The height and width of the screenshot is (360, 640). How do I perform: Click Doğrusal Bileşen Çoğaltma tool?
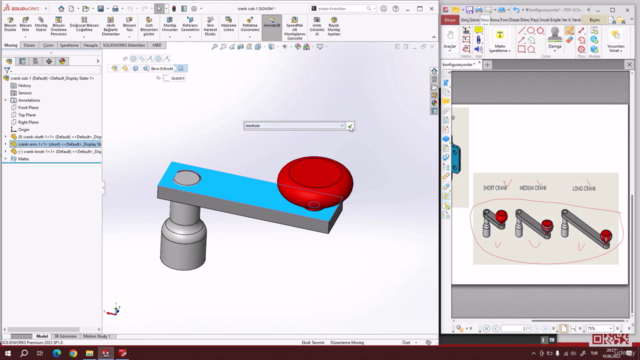(x=84, y=26)
